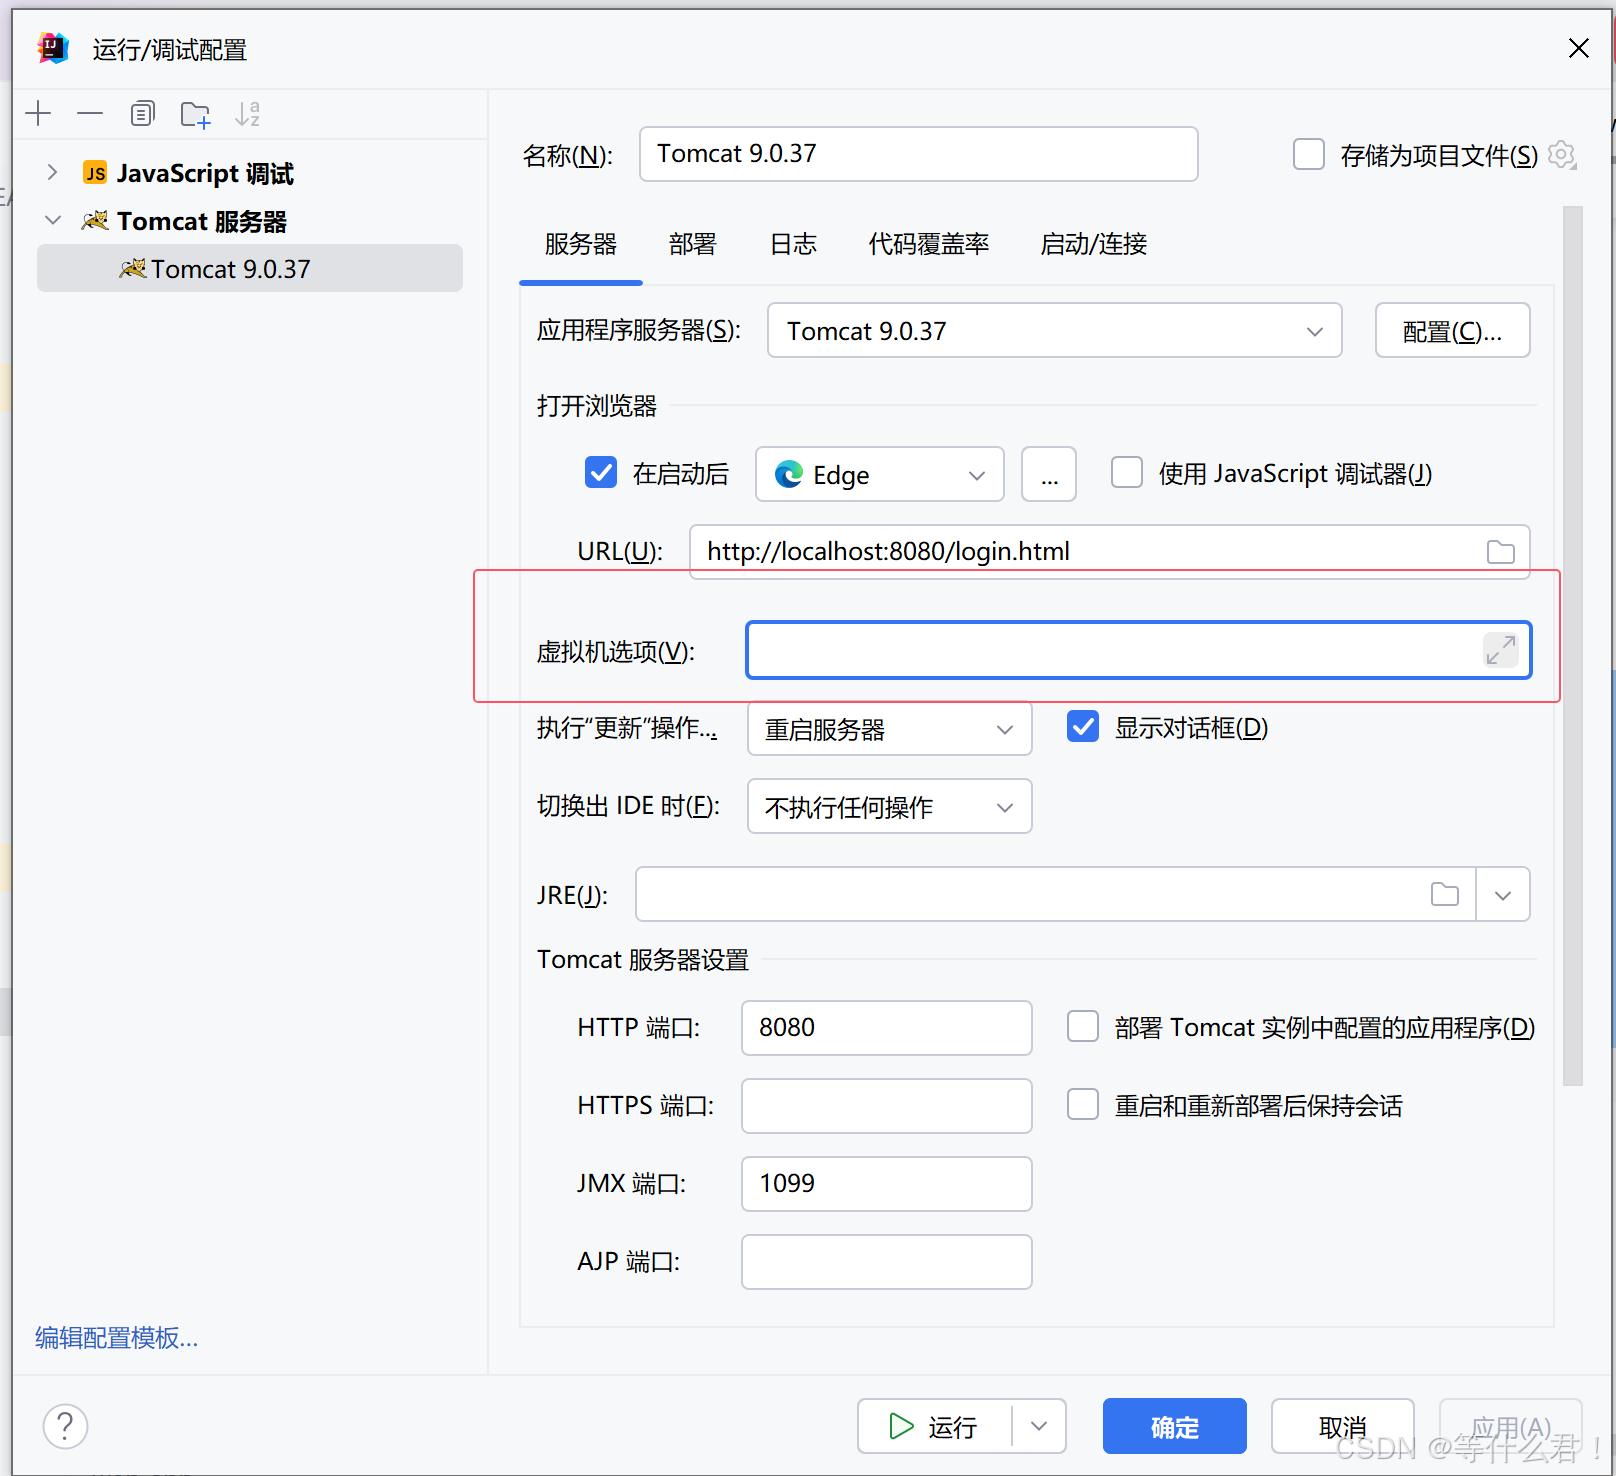The image size is (1616, 1476).
Task: Click the 取消 button
Action: (x=1343, y=1426)
